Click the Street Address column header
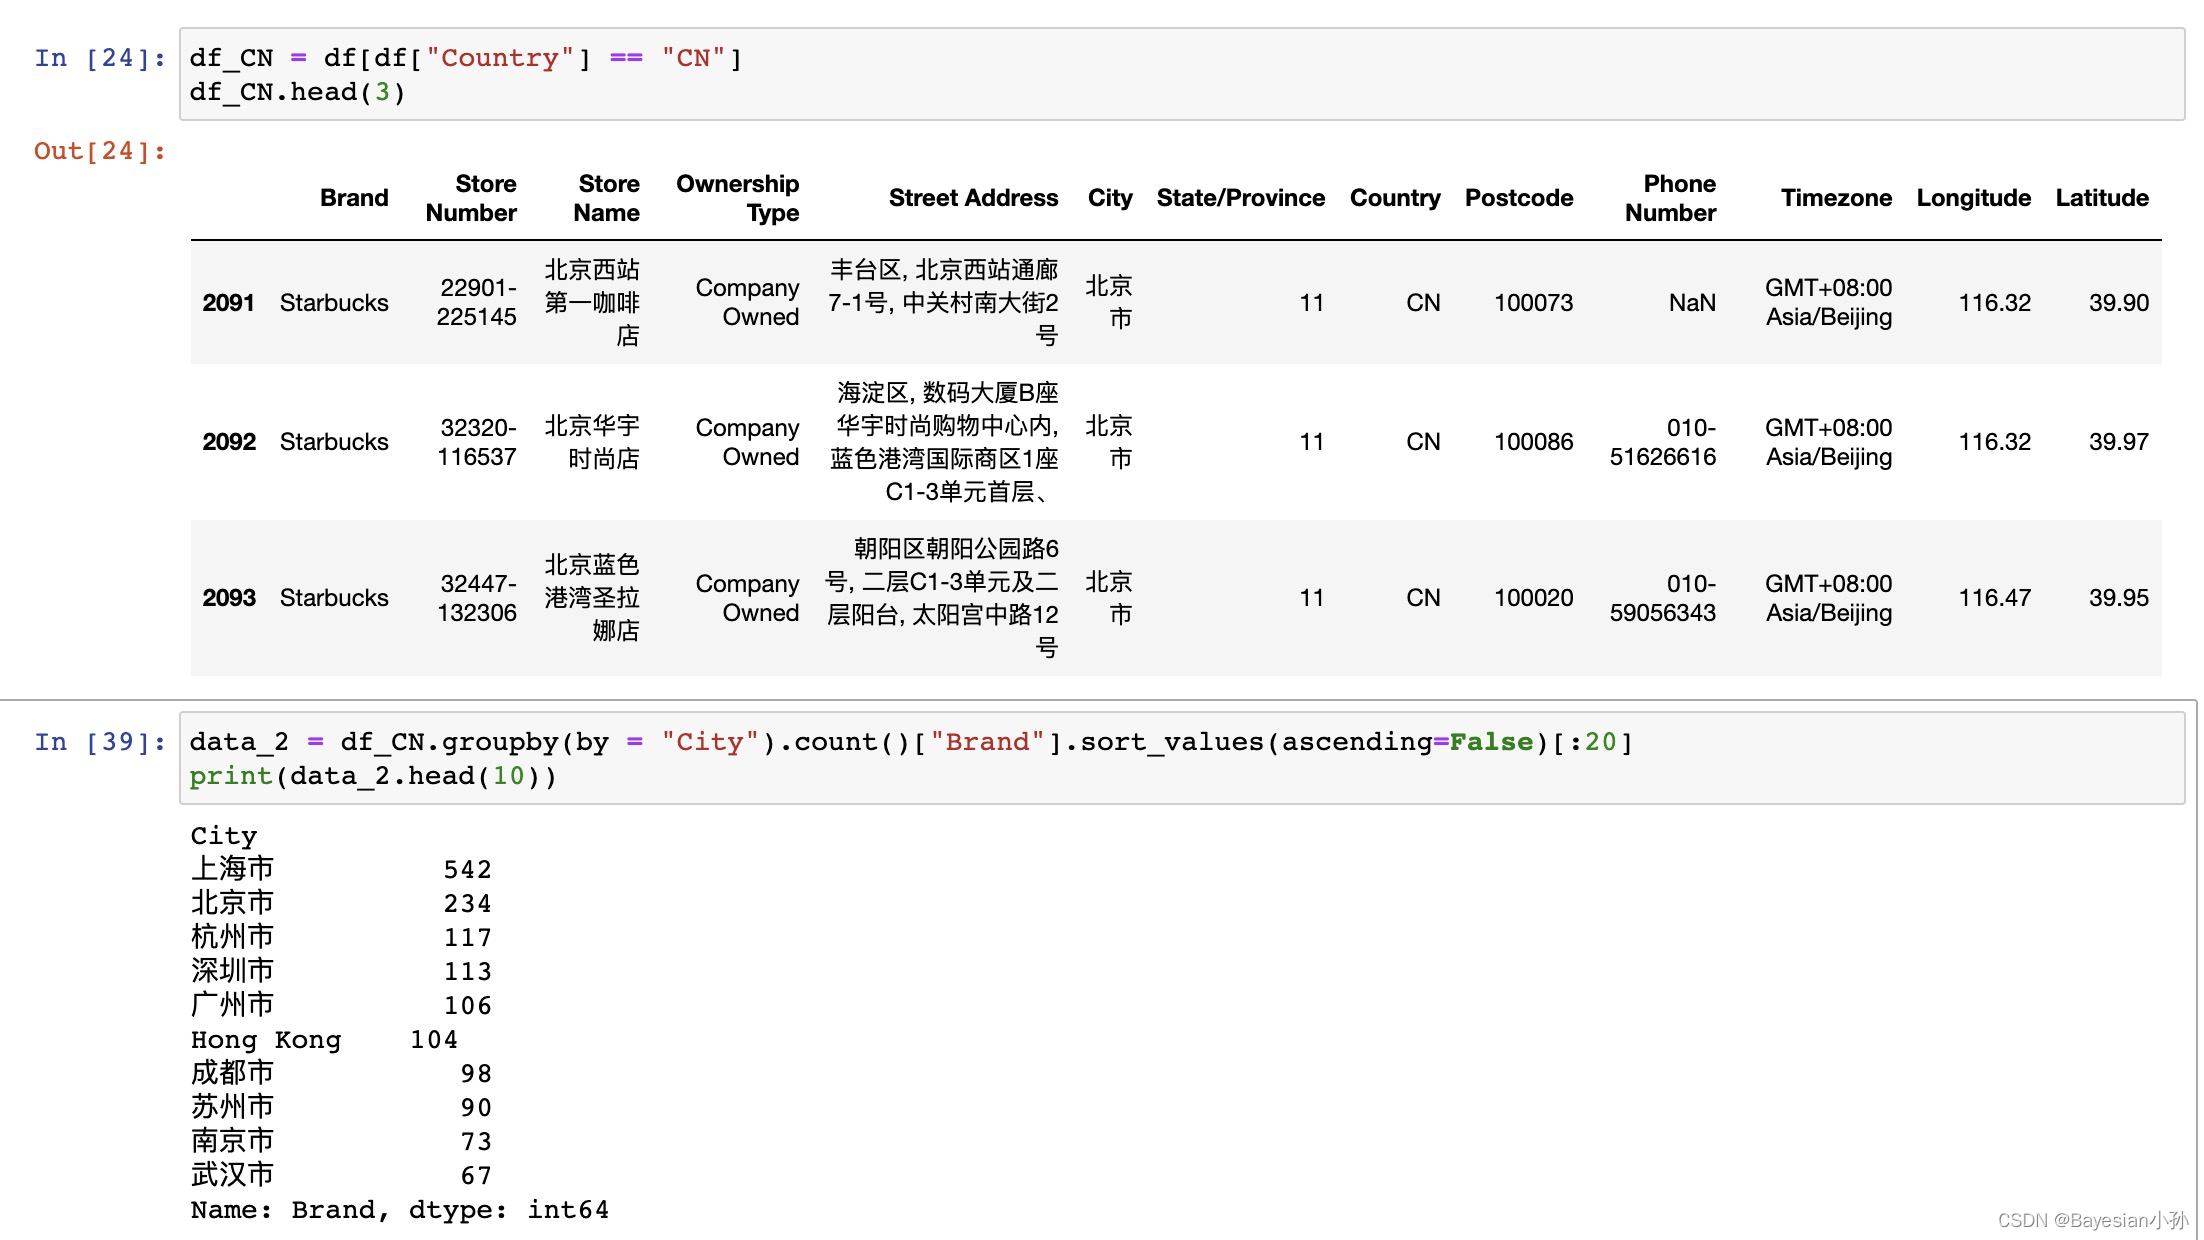The height and width of the screenshot is (1240, 2204). click(x=973, y=198)
